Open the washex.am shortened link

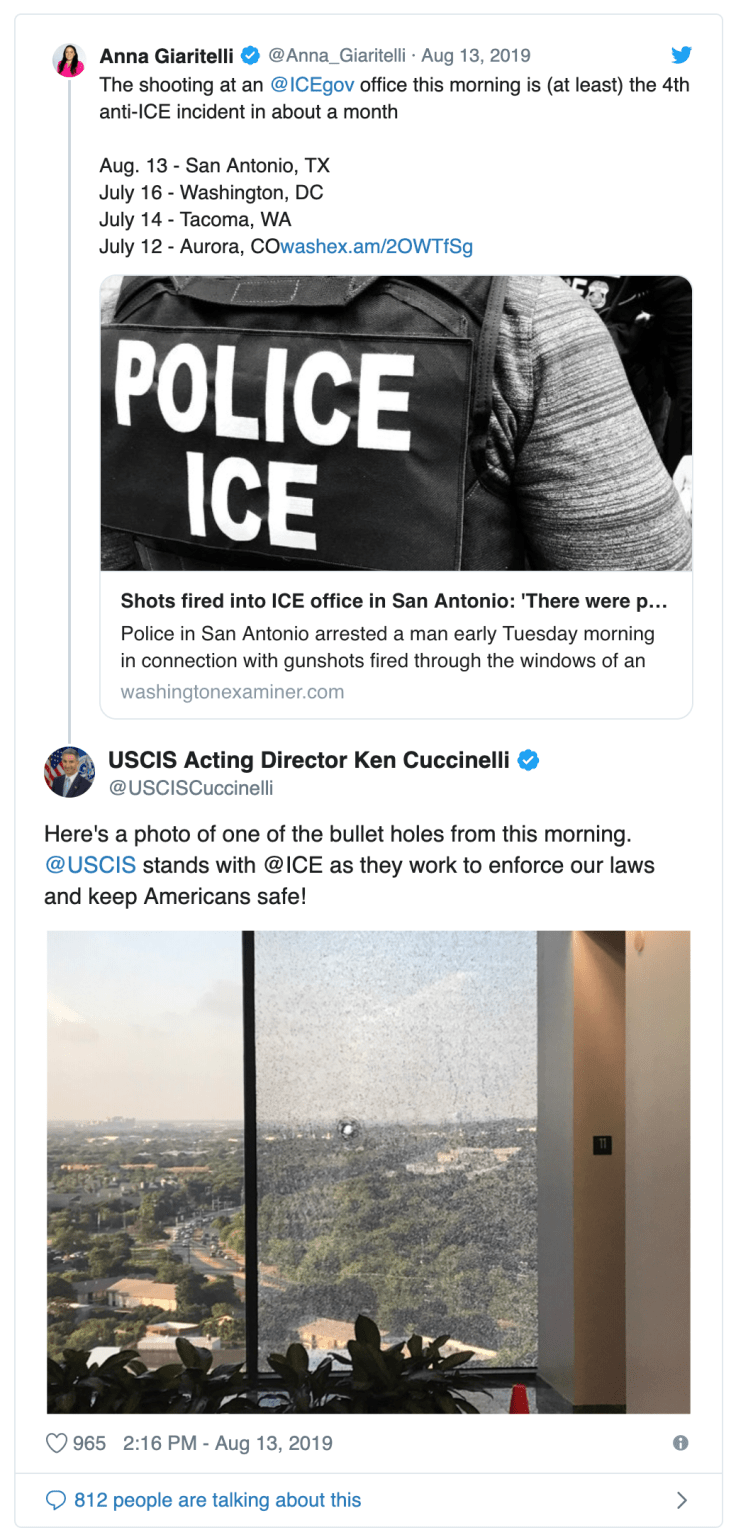(377, 246)
